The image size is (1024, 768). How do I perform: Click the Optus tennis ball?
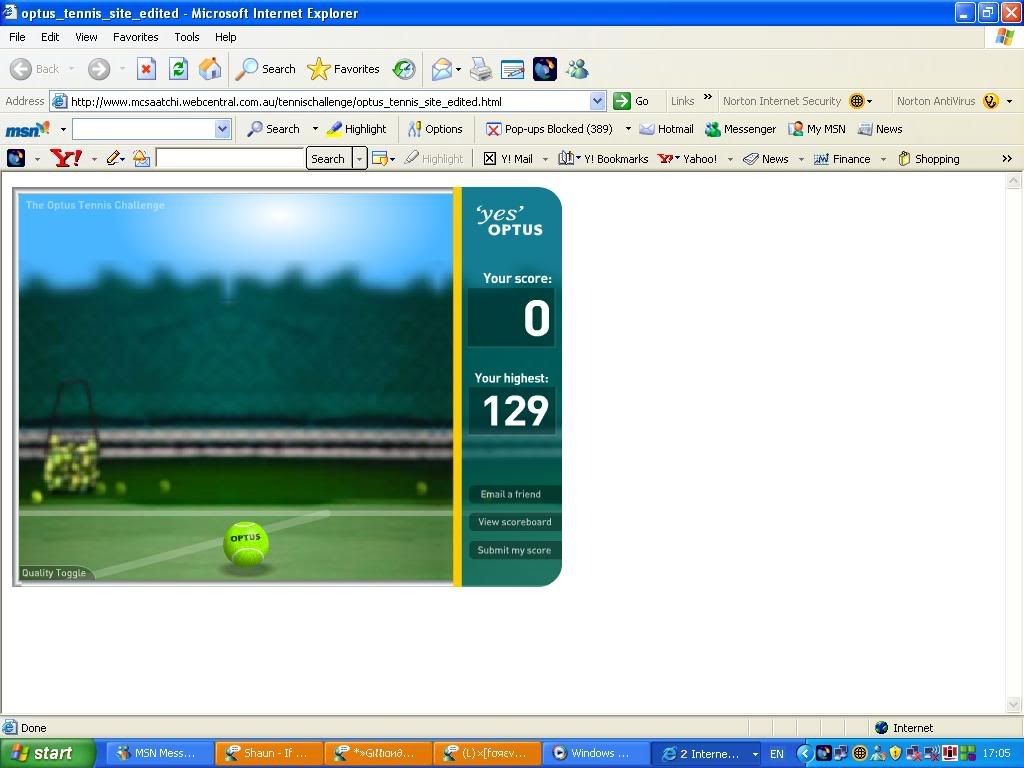point(246,543)
